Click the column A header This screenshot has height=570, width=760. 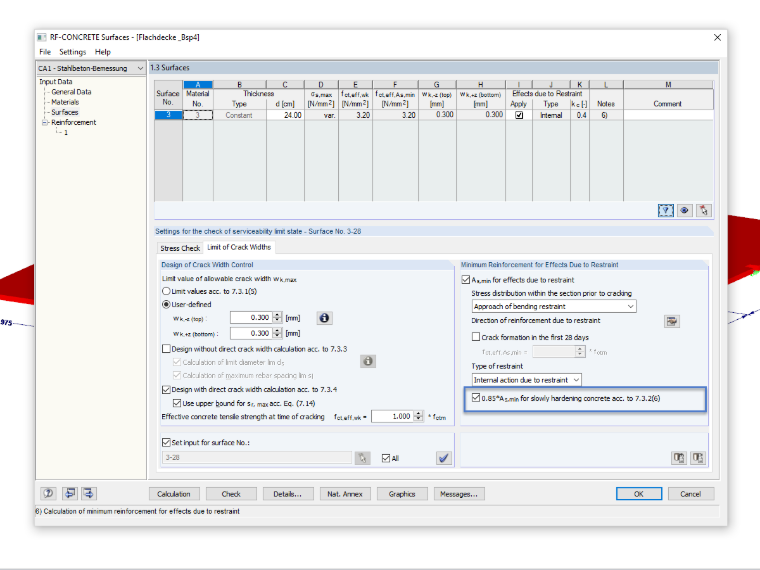[x=198, y=84]
